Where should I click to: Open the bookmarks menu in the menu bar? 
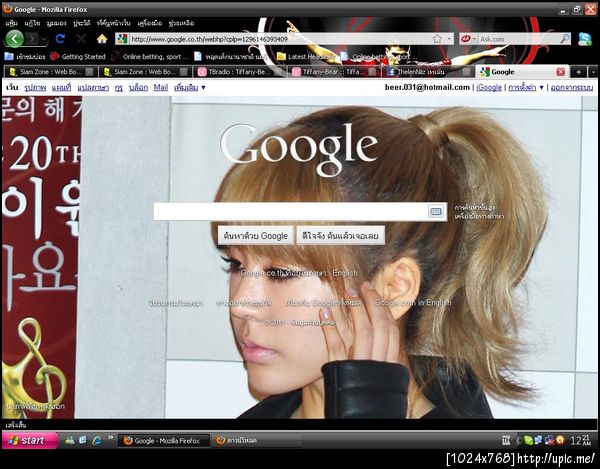(x=114, y=23)
